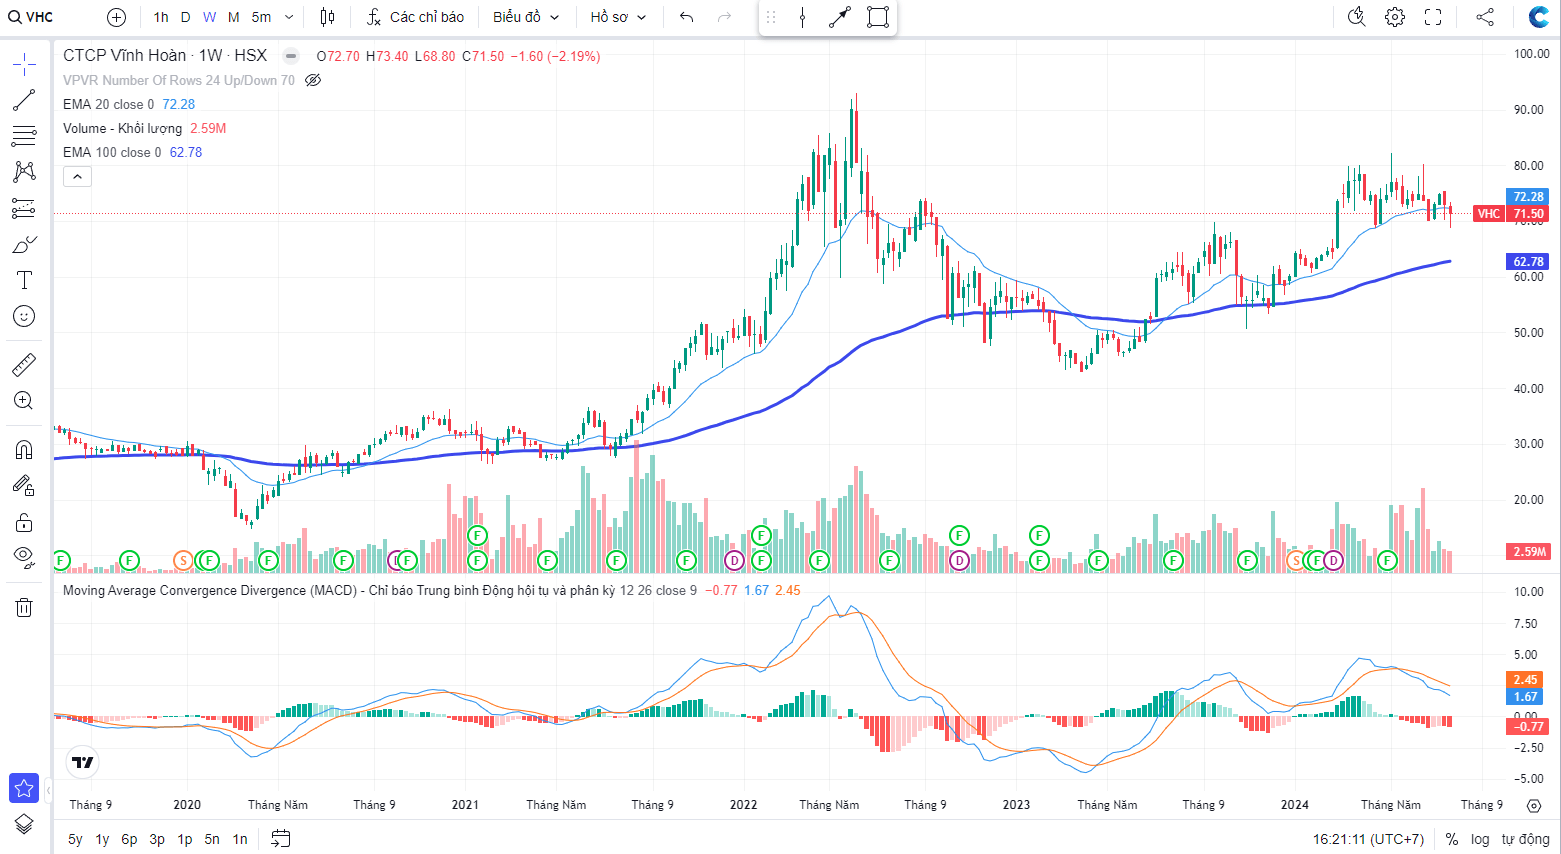Viewport: 1561px width, 854px height.
Task: Toggle lock all drawing tools
Action: coord(24,522)
